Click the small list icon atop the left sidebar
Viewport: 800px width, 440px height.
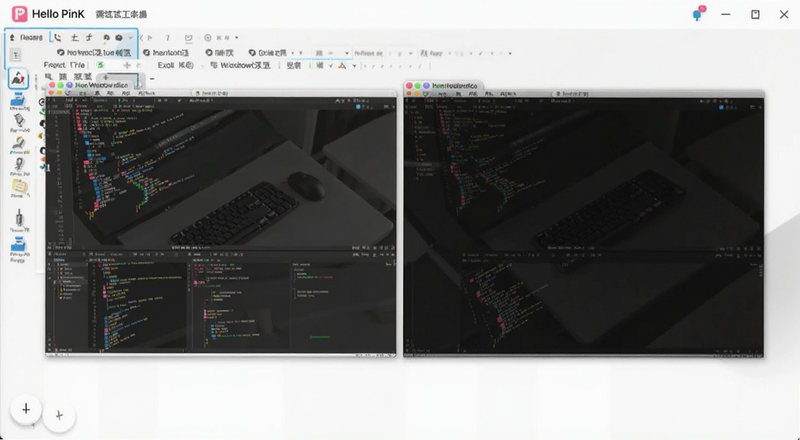click(16, 55)
